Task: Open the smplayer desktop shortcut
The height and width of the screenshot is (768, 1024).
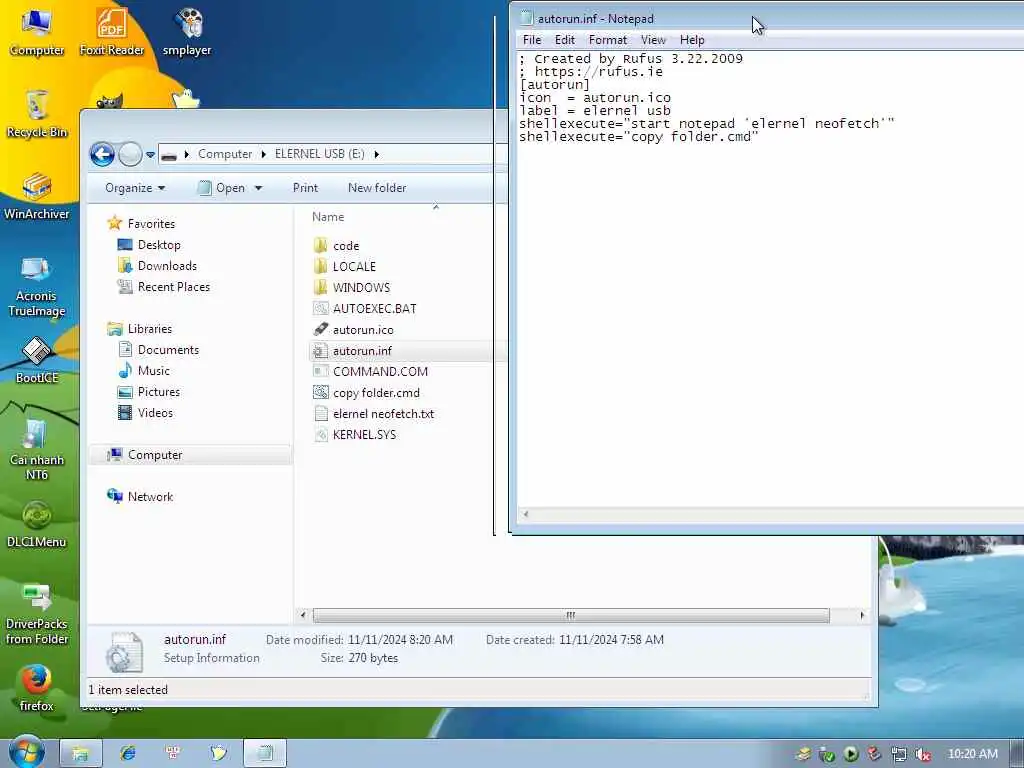Action: pyautogui.click(x=187, y=31)
